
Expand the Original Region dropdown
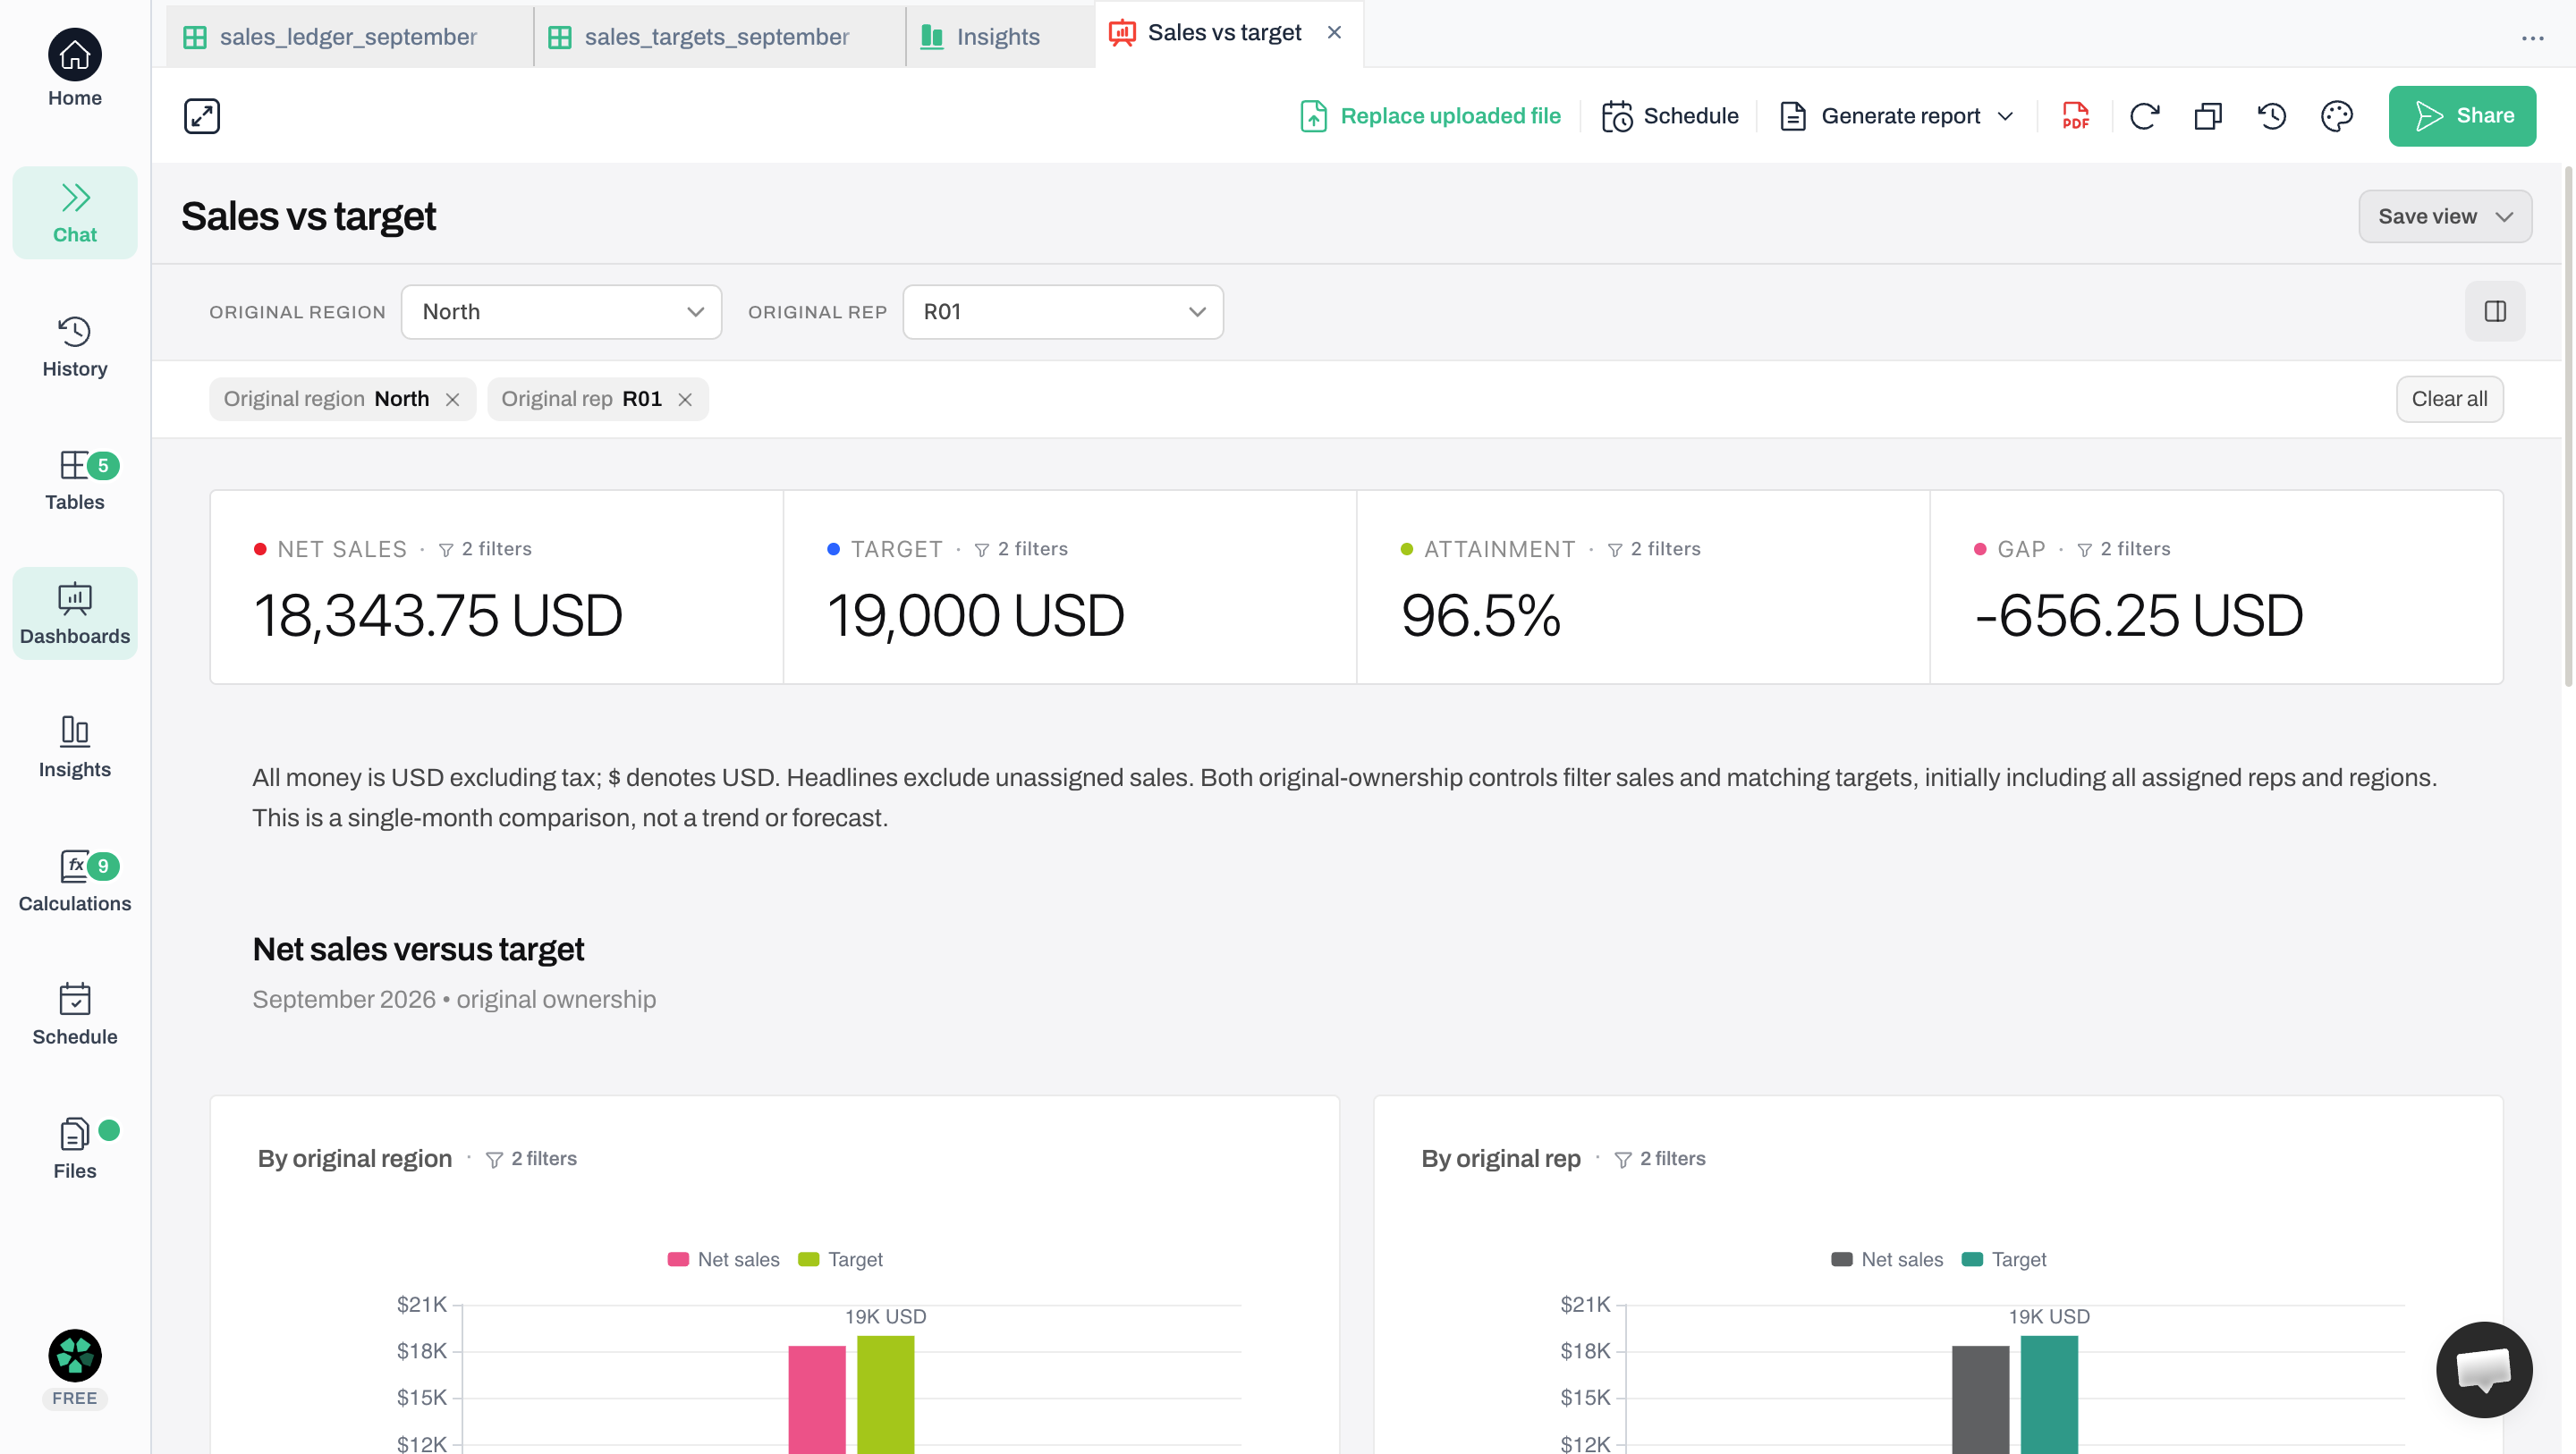point(561,312)
